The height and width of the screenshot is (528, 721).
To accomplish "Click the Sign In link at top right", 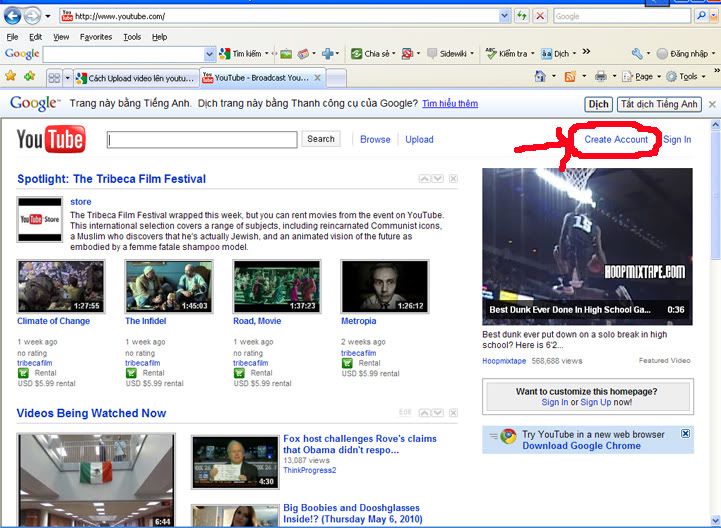I will 677,139.
